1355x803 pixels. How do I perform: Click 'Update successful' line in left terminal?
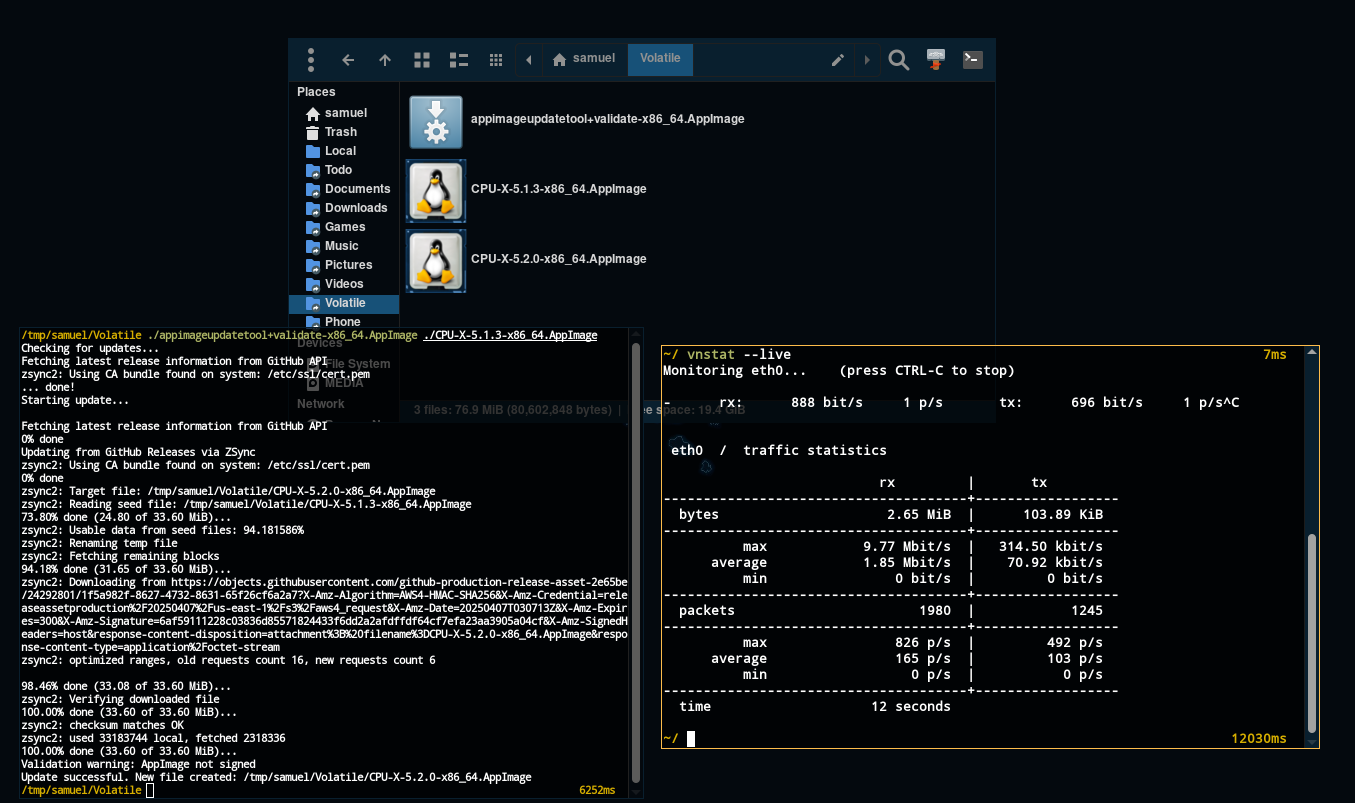(x=276, y=777)
